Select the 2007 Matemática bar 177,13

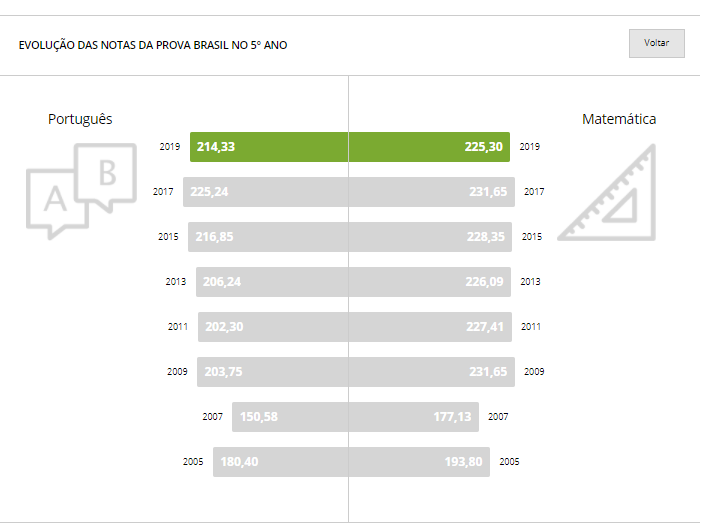coord(414,417)
